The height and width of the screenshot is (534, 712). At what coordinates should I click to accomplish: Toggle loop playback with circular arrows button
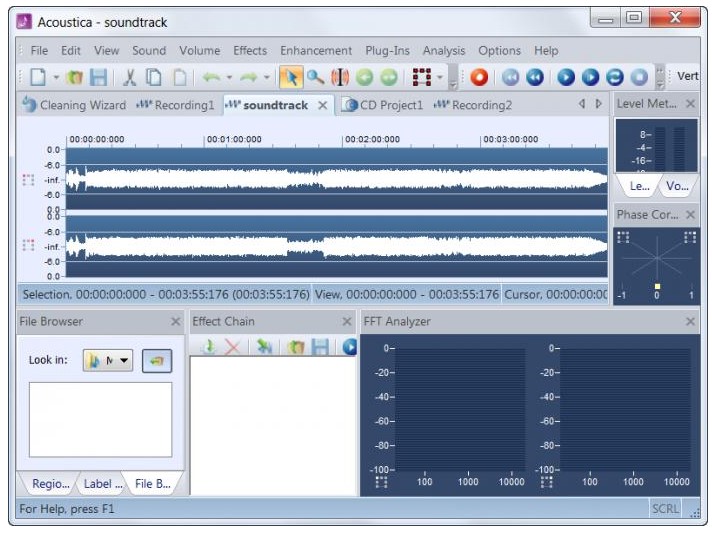pyautogui.click(x=615, y=77)
